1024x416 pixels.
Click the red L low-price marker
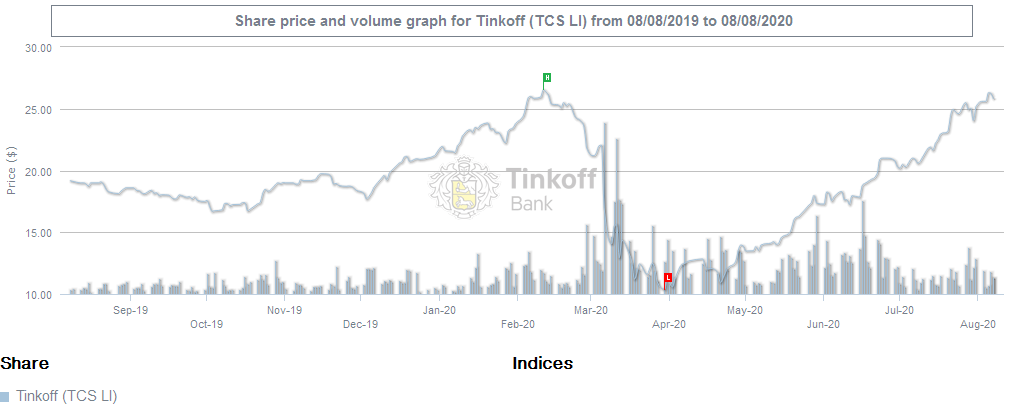click(x=668, y=277)
